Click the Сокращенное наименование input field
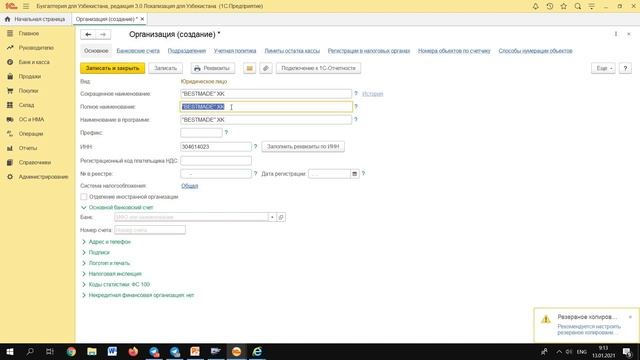The height and width of the screenshot is (360, 640). (x=266, y=94)
